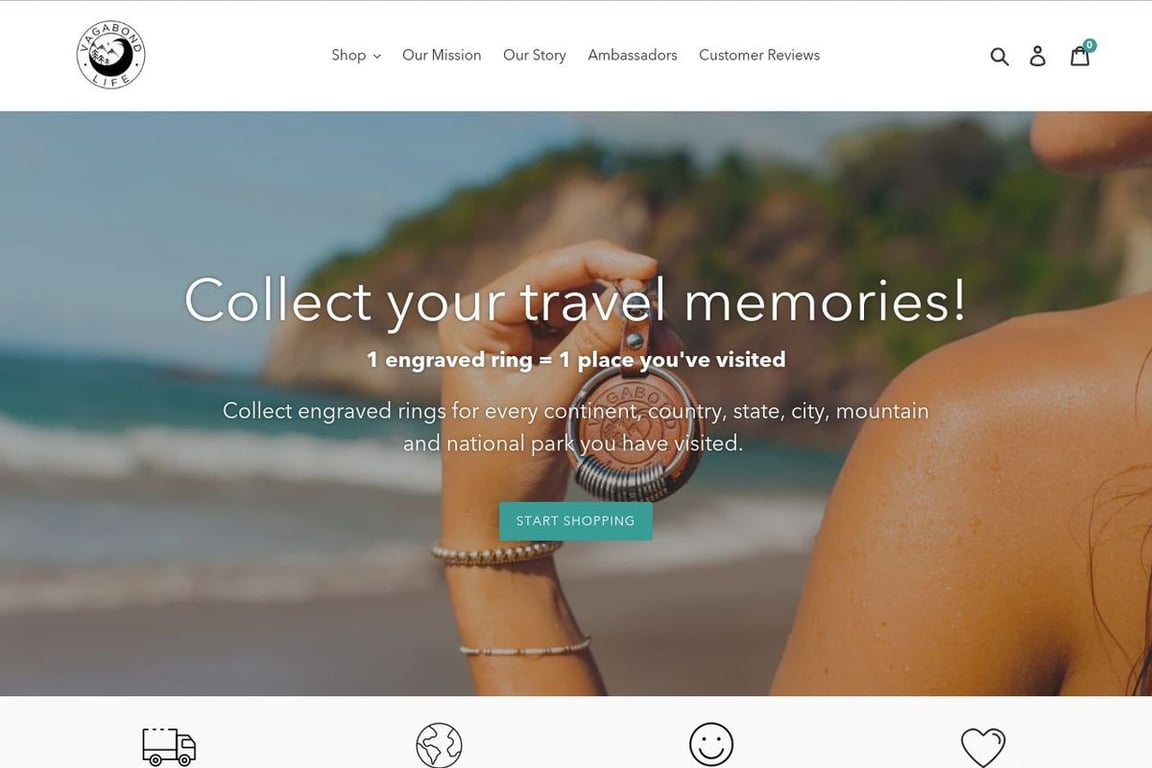Click the cart item count badge

1090,45
